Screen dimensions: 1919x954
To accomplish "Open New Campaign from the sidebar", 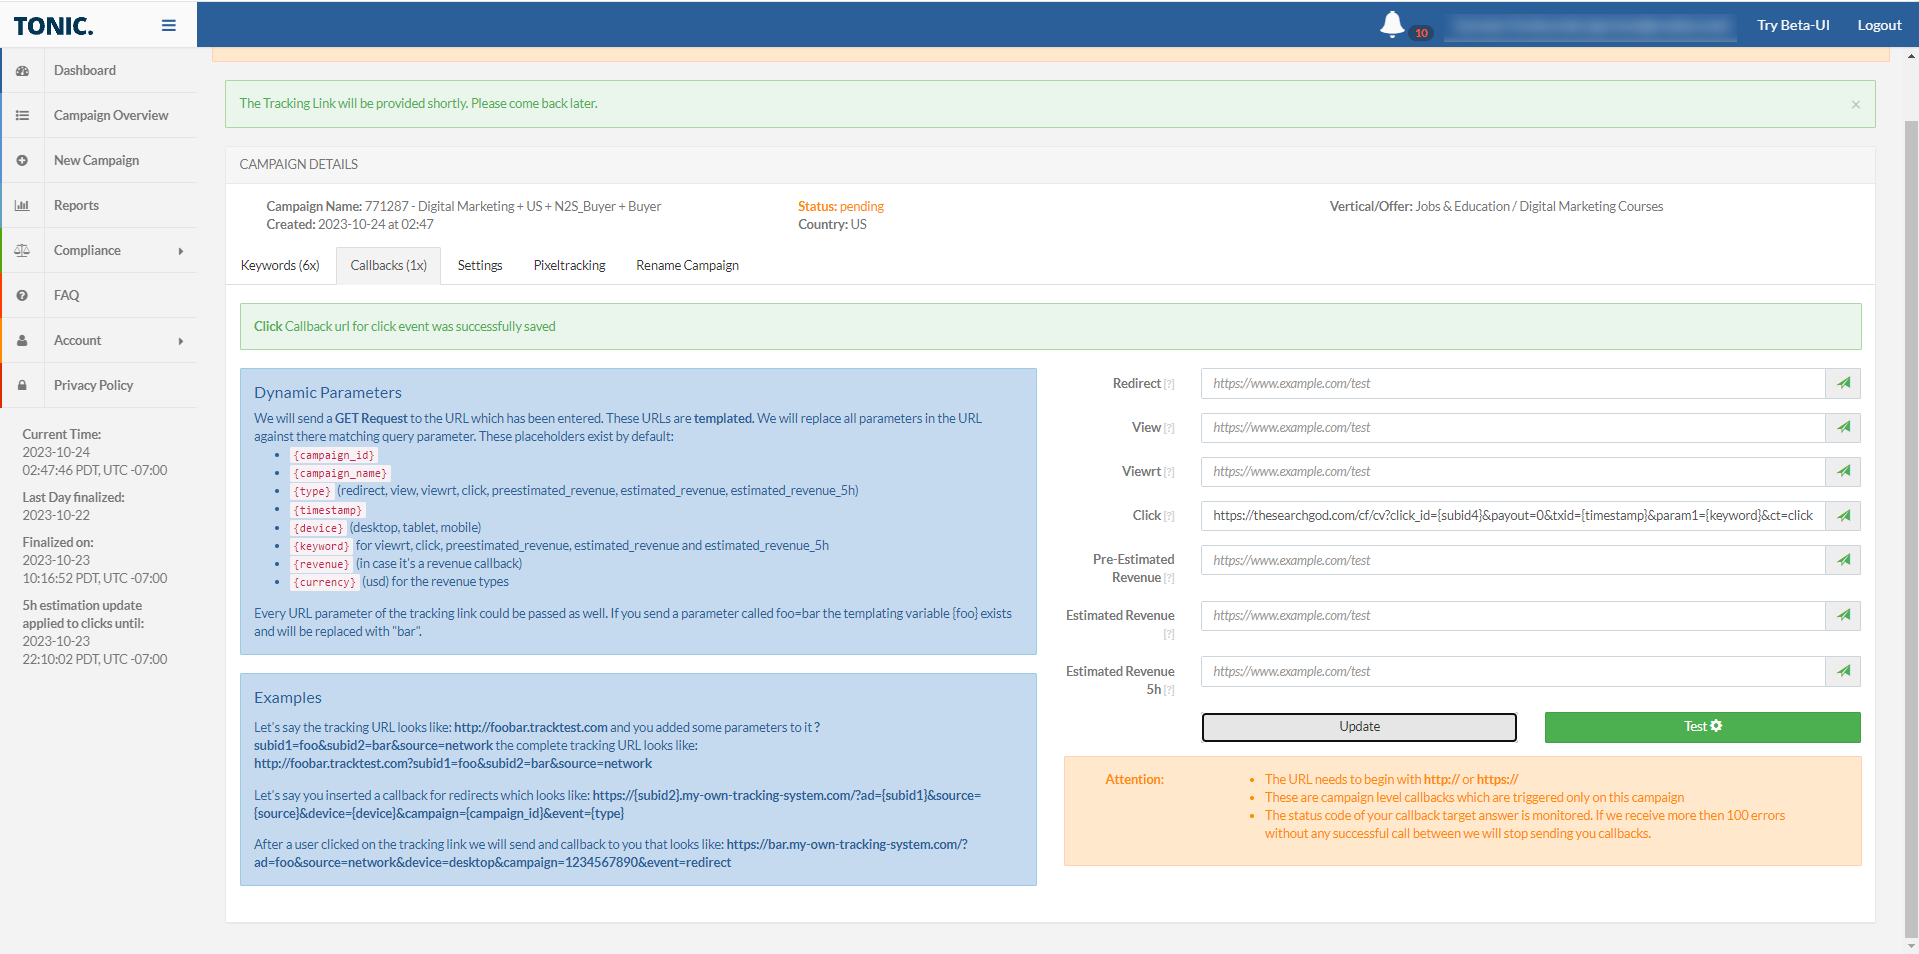I will pos(96,160).
